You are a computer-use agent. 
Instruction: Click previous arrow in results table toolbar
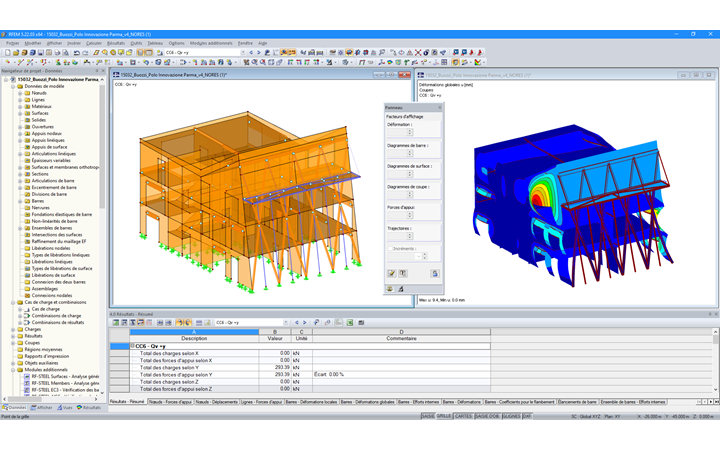coord(297,322)
